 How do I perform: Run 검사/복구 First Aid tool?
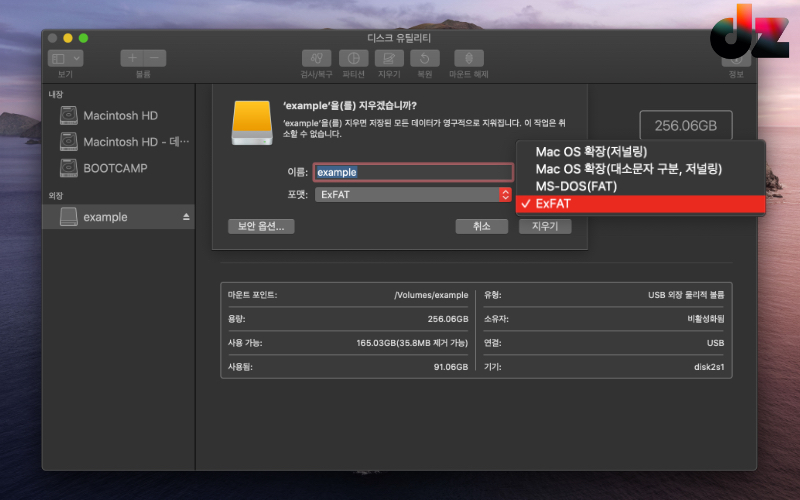coord(316,58)
